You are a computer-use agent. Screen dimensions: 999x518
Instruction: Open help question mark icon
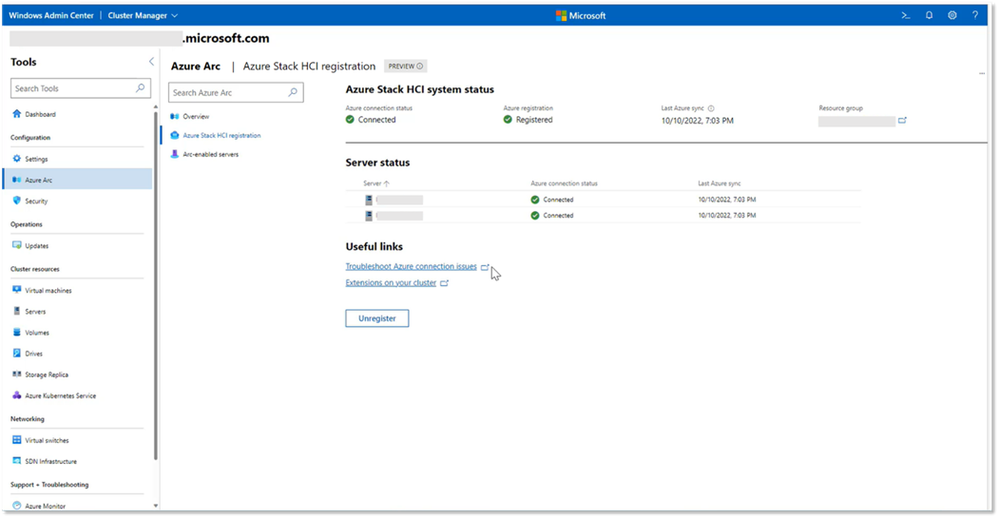click(x=975, y=15)
